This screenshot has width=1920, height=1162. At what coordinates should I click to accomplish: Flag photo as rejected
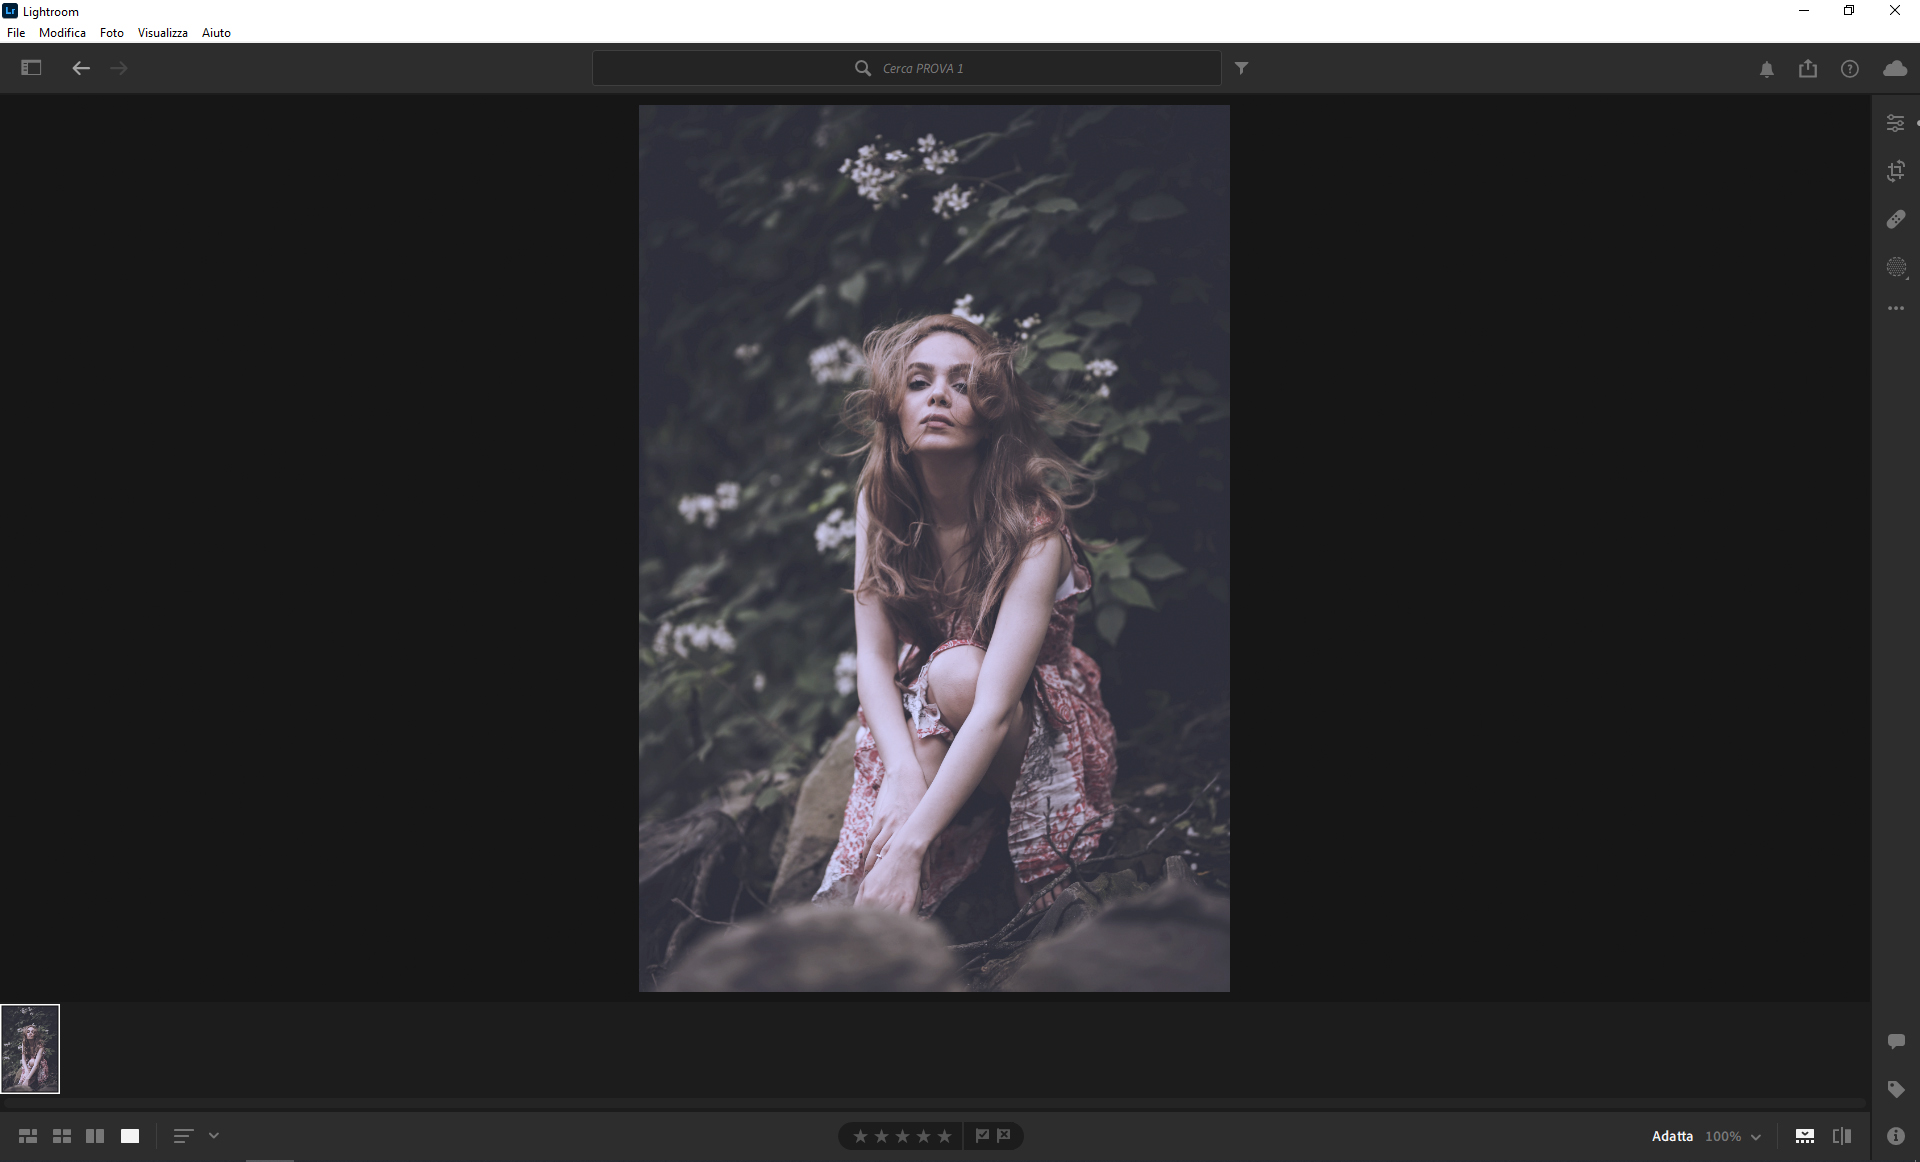click(x=1004, y=1135)
